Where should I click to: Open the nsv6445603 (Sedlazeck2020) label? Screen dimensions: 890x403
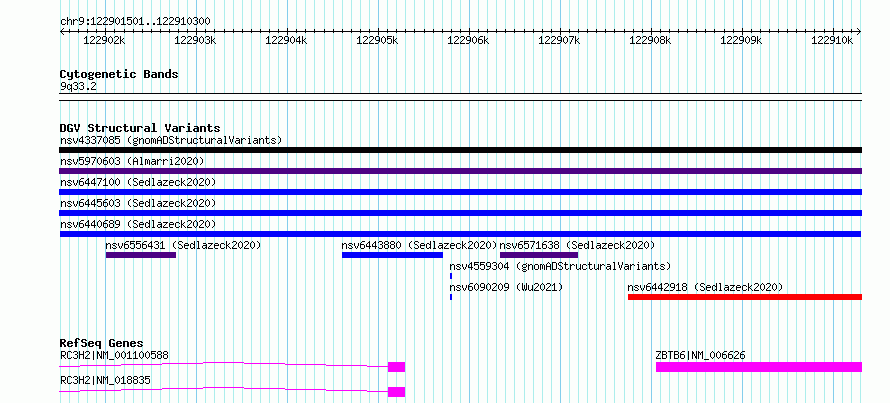[138, 203]
